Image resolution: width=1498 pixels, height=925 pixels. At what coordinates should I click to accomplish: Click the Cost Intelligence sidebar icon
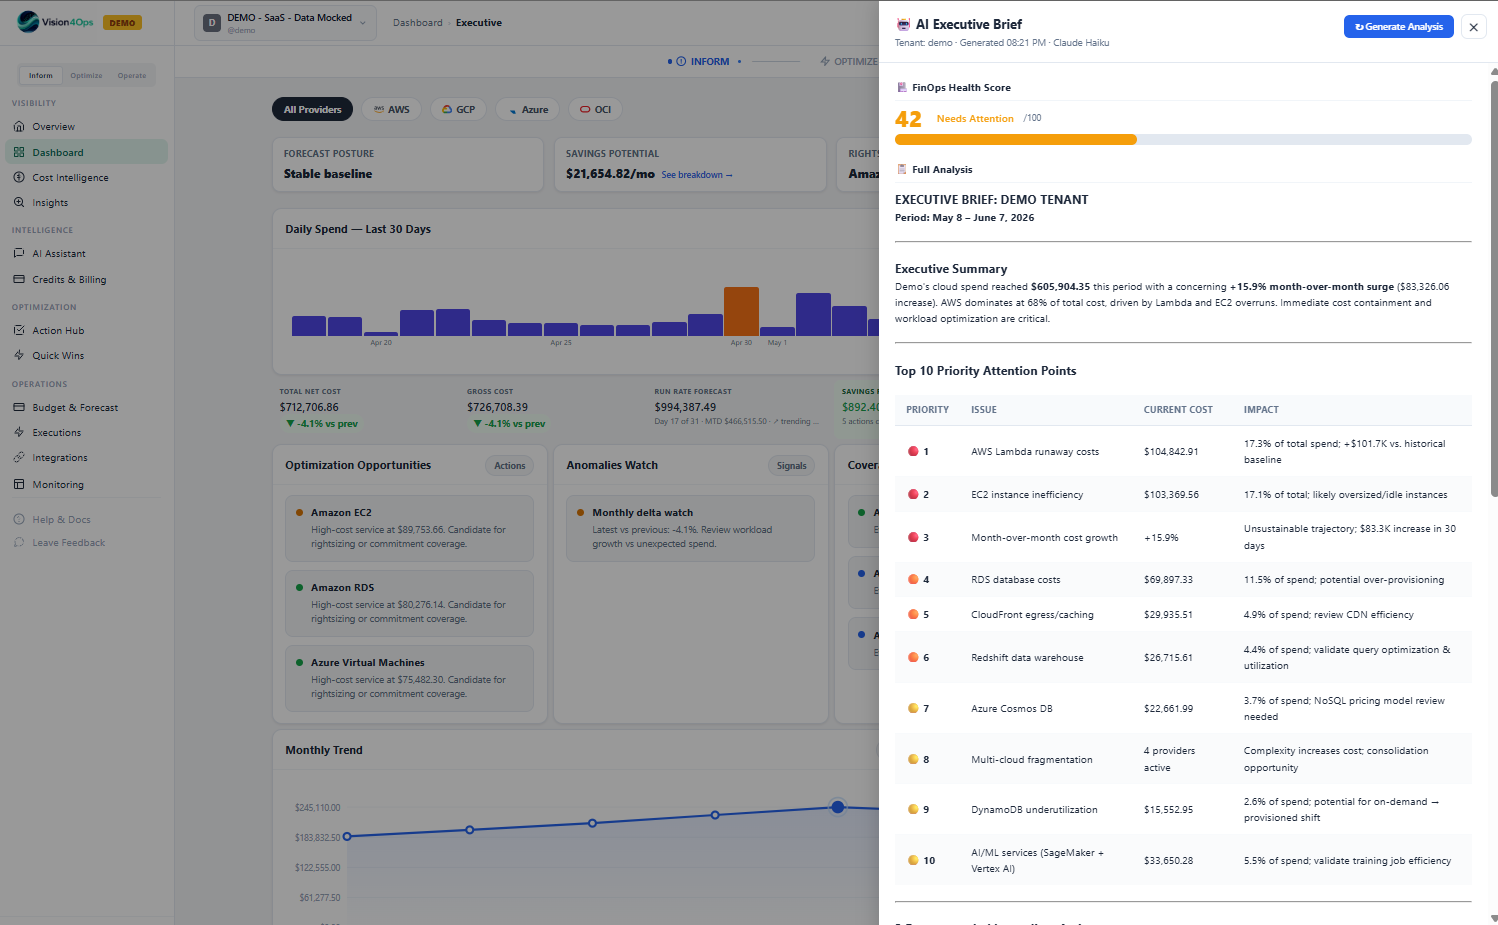point(19,178)
